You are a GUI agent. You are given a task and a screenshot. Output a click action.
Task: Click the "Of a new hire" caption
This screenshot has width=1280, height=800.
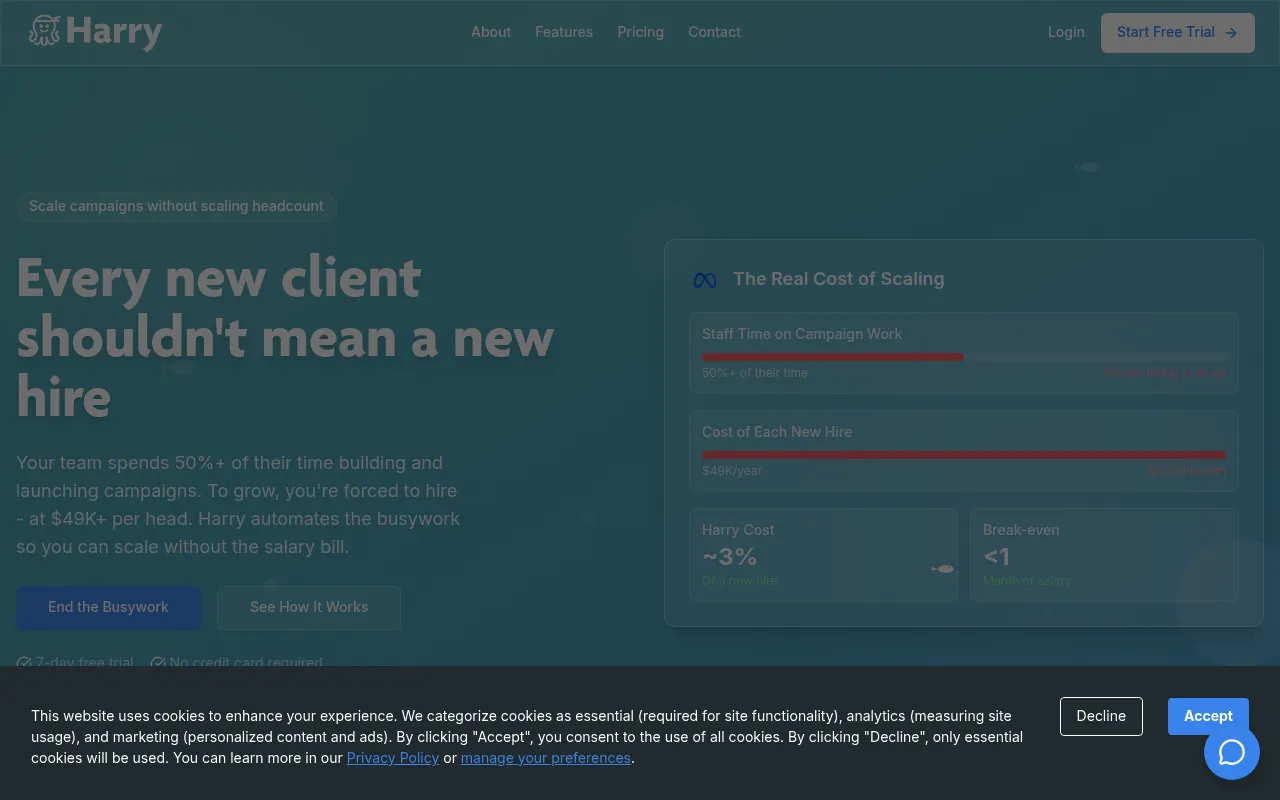pos(740,581)
